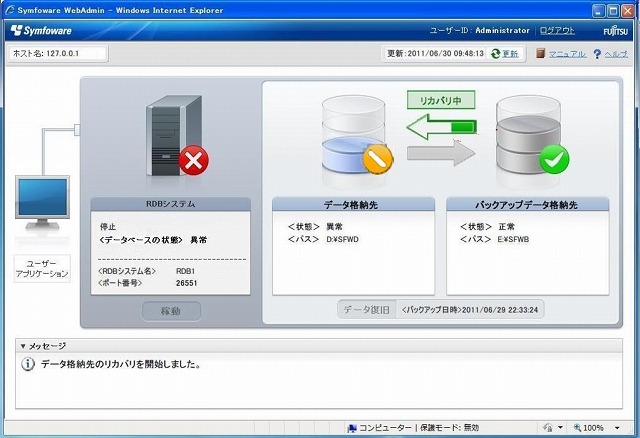Open the マニュアル link

pyautogui.click(x=567, y=53)
